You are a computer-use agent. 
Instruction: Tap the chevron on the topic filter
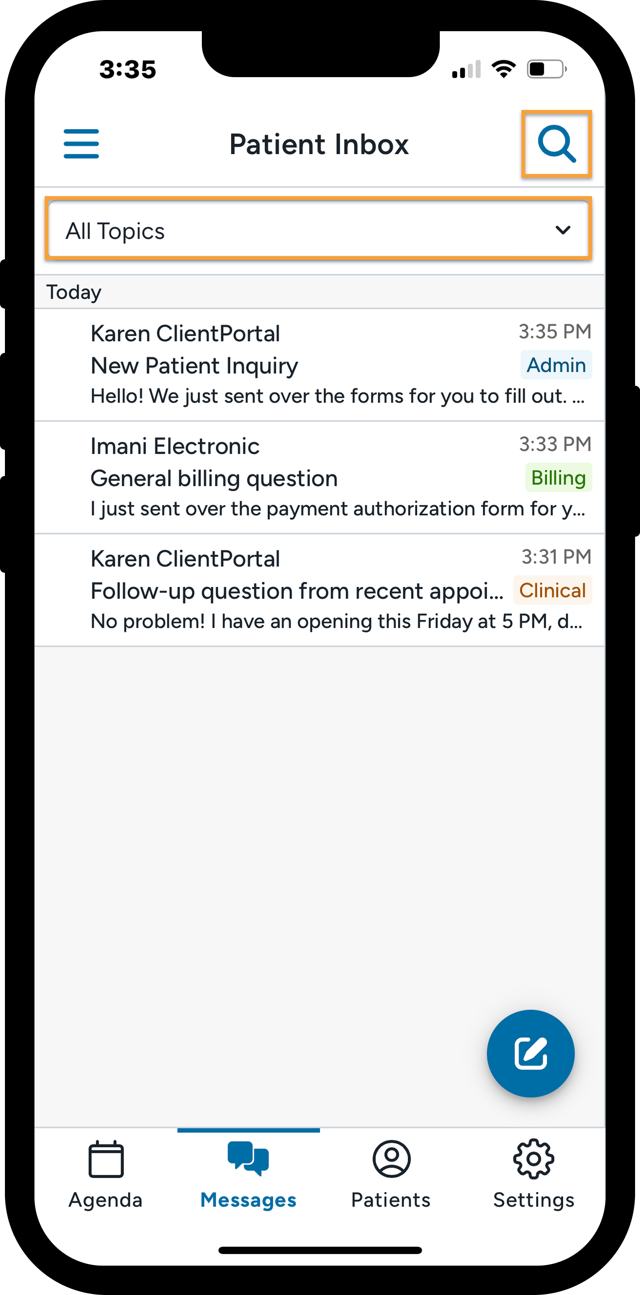(562, 229)
